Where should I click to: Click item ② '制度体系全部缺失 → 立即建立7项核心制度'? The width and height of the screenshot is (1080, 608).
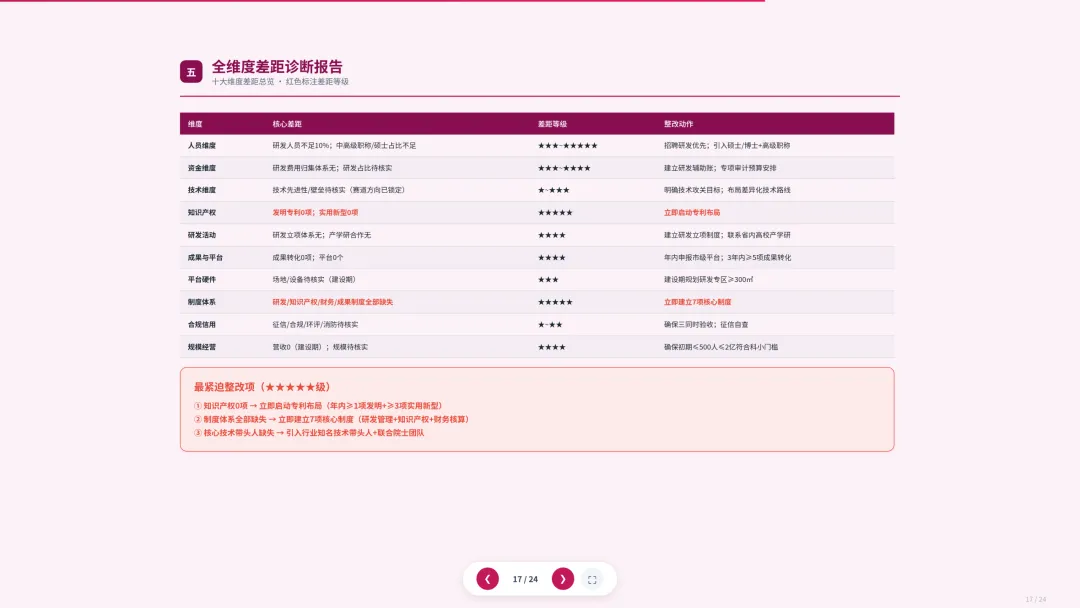point(331,419)
